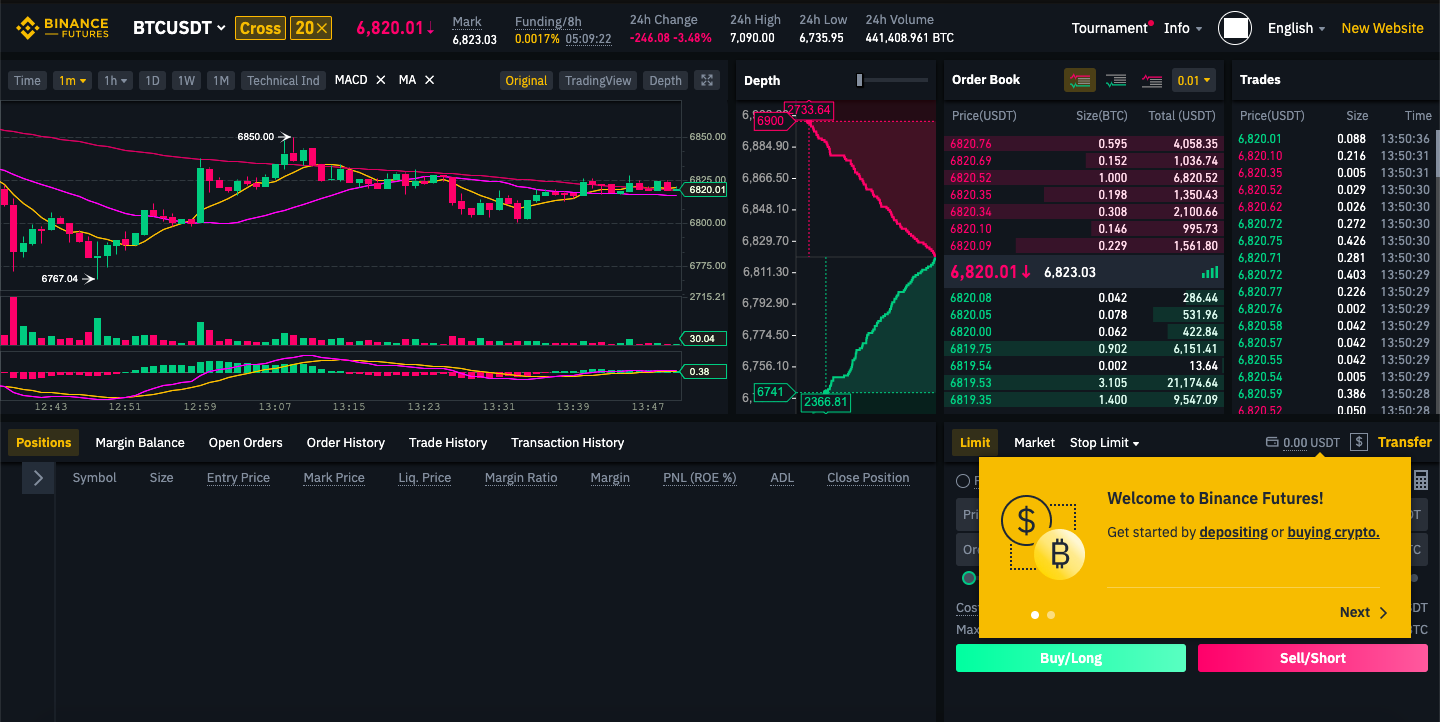Show buy orders only in order book

[x=1116, y=80]
